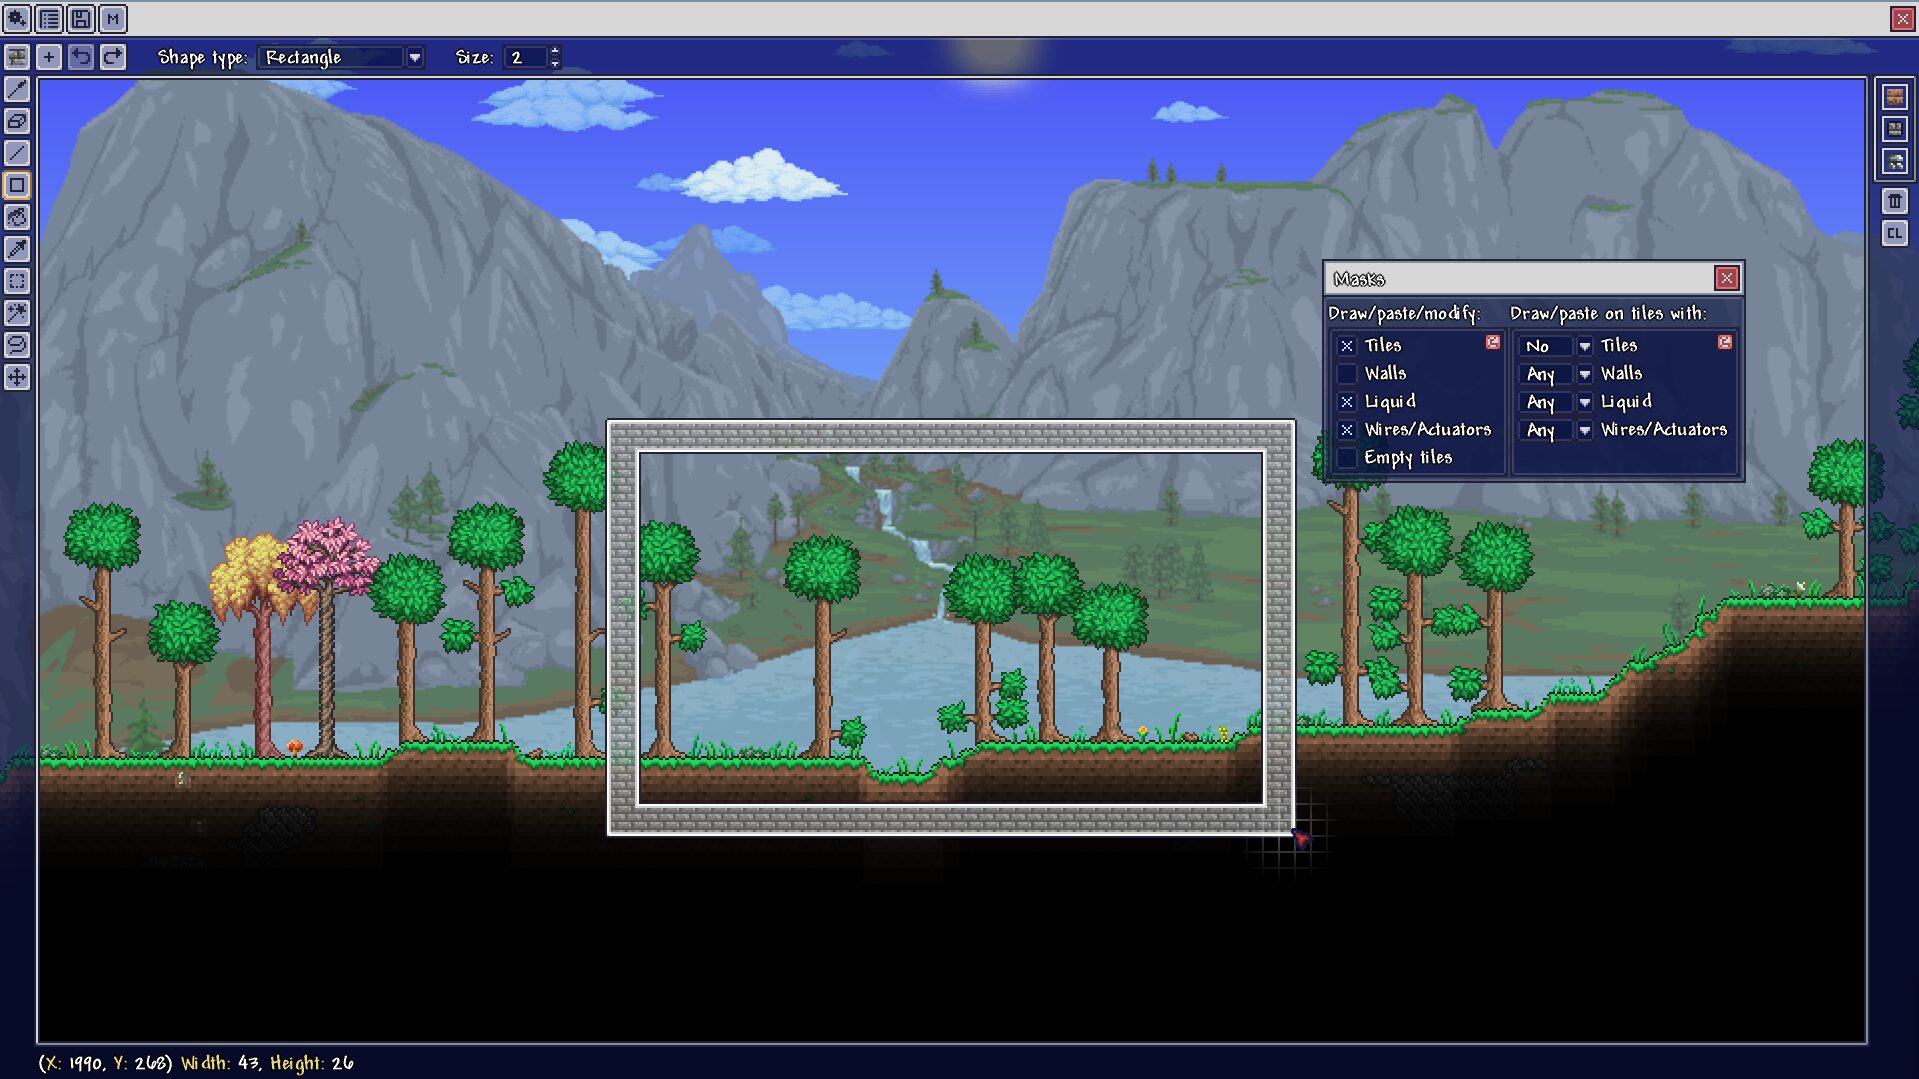Screen dimensions: 1919x1079
Task: Increase the Size value with up arrow
Action: click(x=555, y=51)
